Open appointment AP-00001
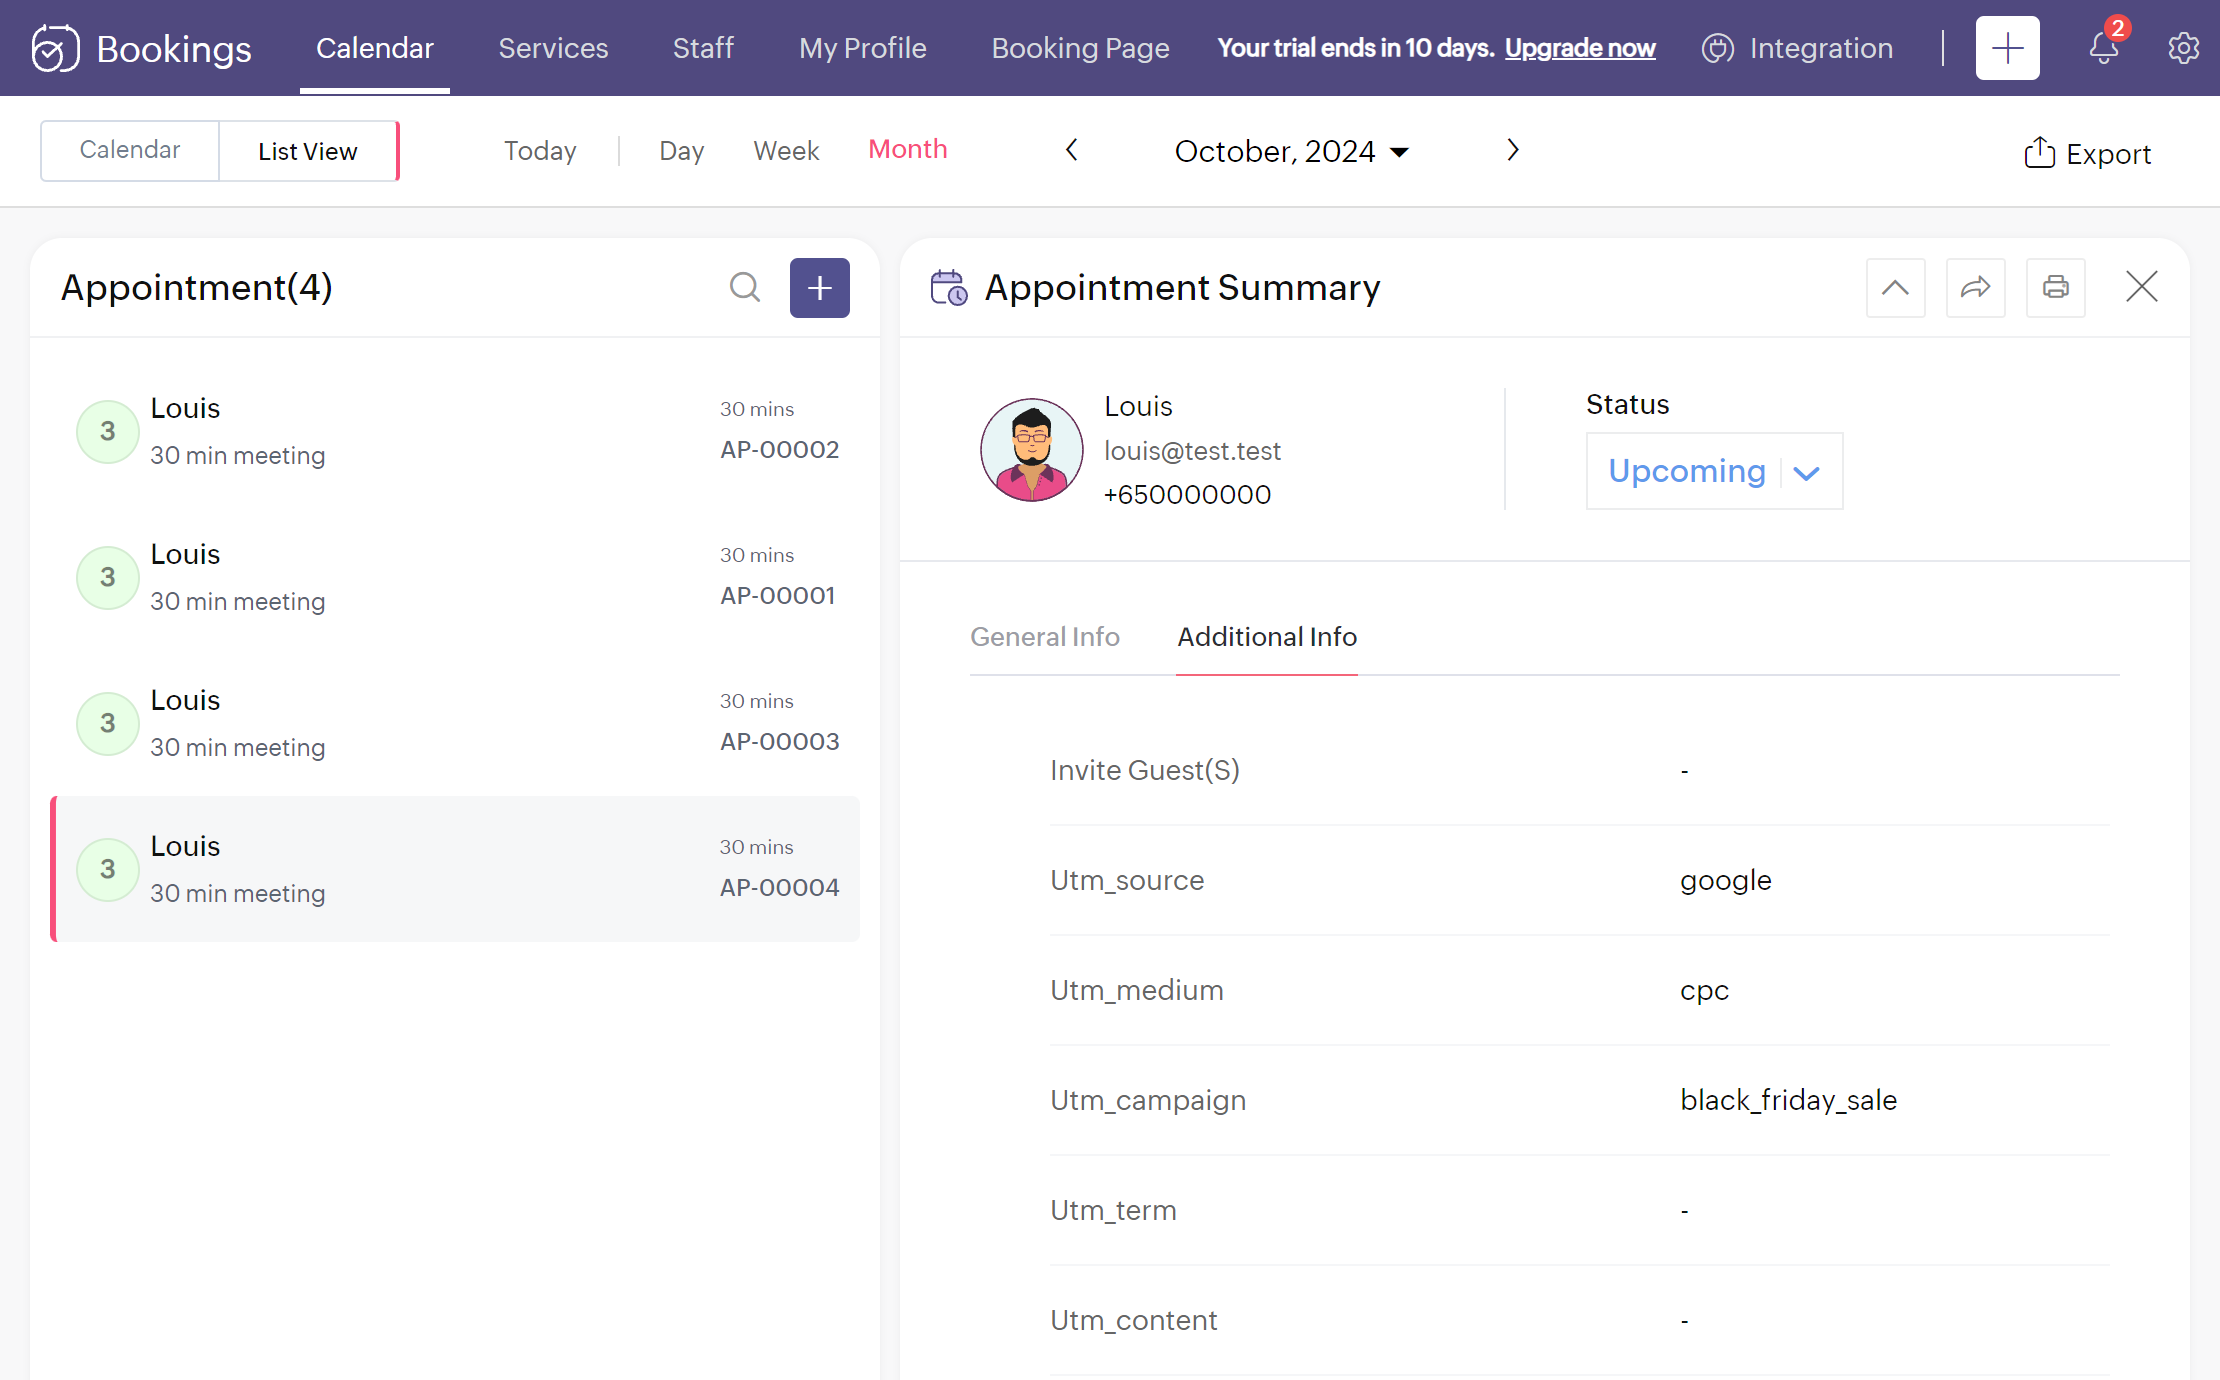 click(455, 577)
